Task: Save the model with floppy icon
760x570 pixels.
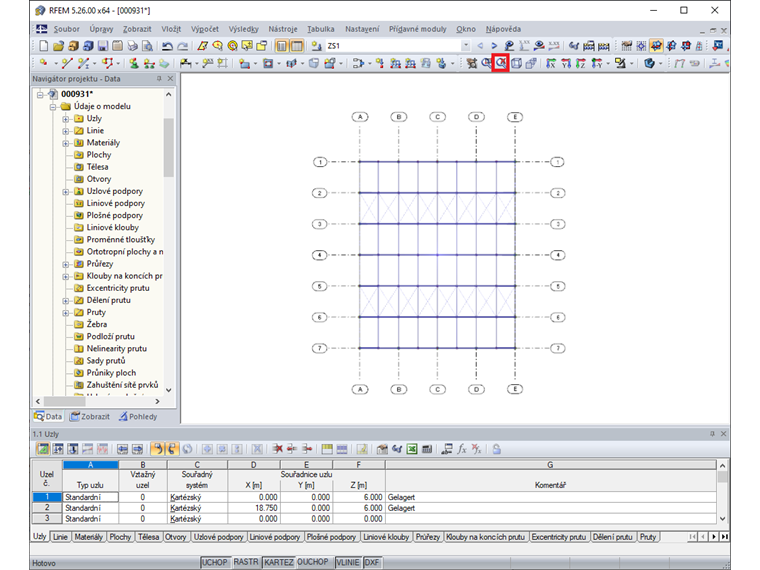Action: tap(103, 46)
